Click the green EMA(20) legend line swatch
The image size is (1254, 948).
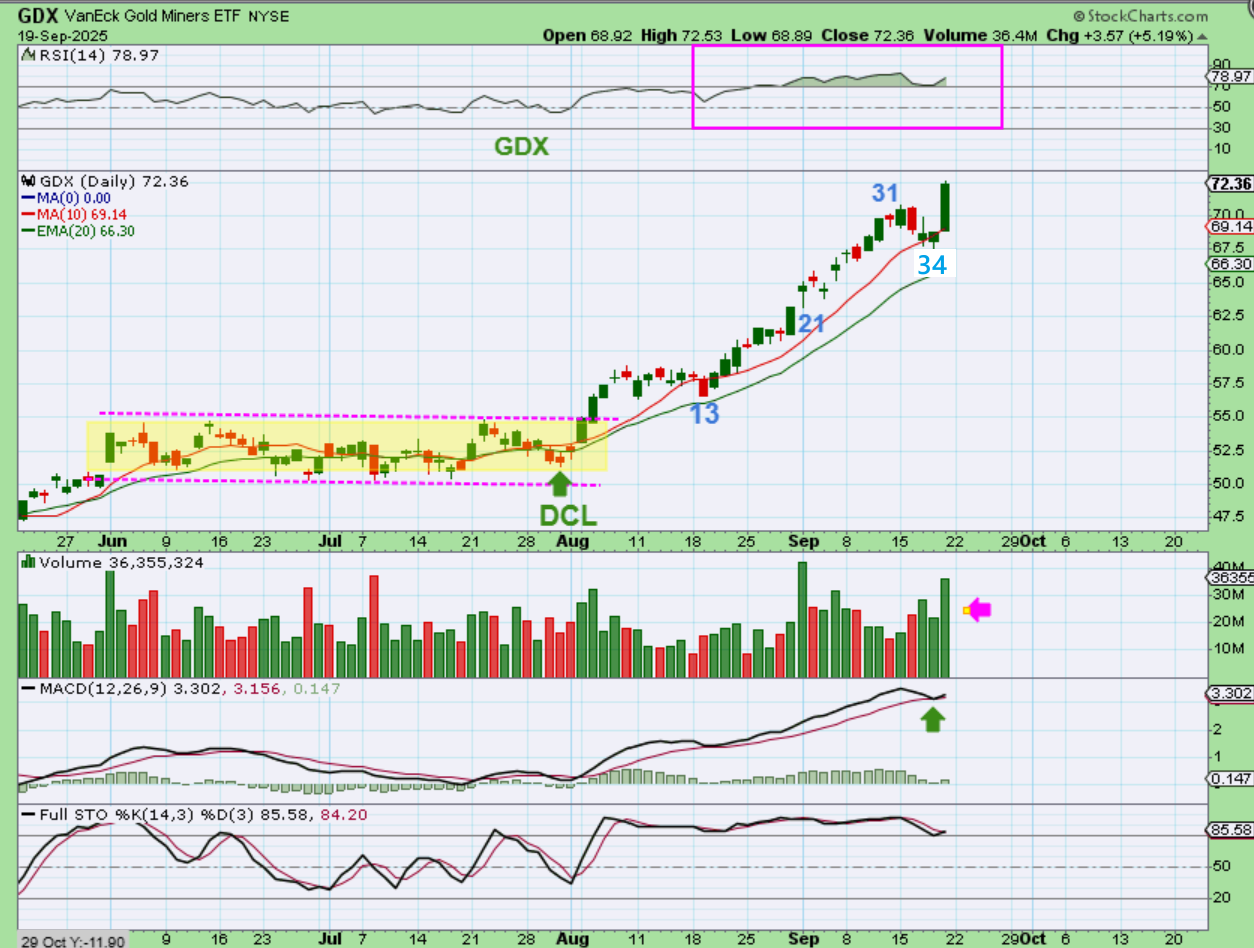coord(28,231)
